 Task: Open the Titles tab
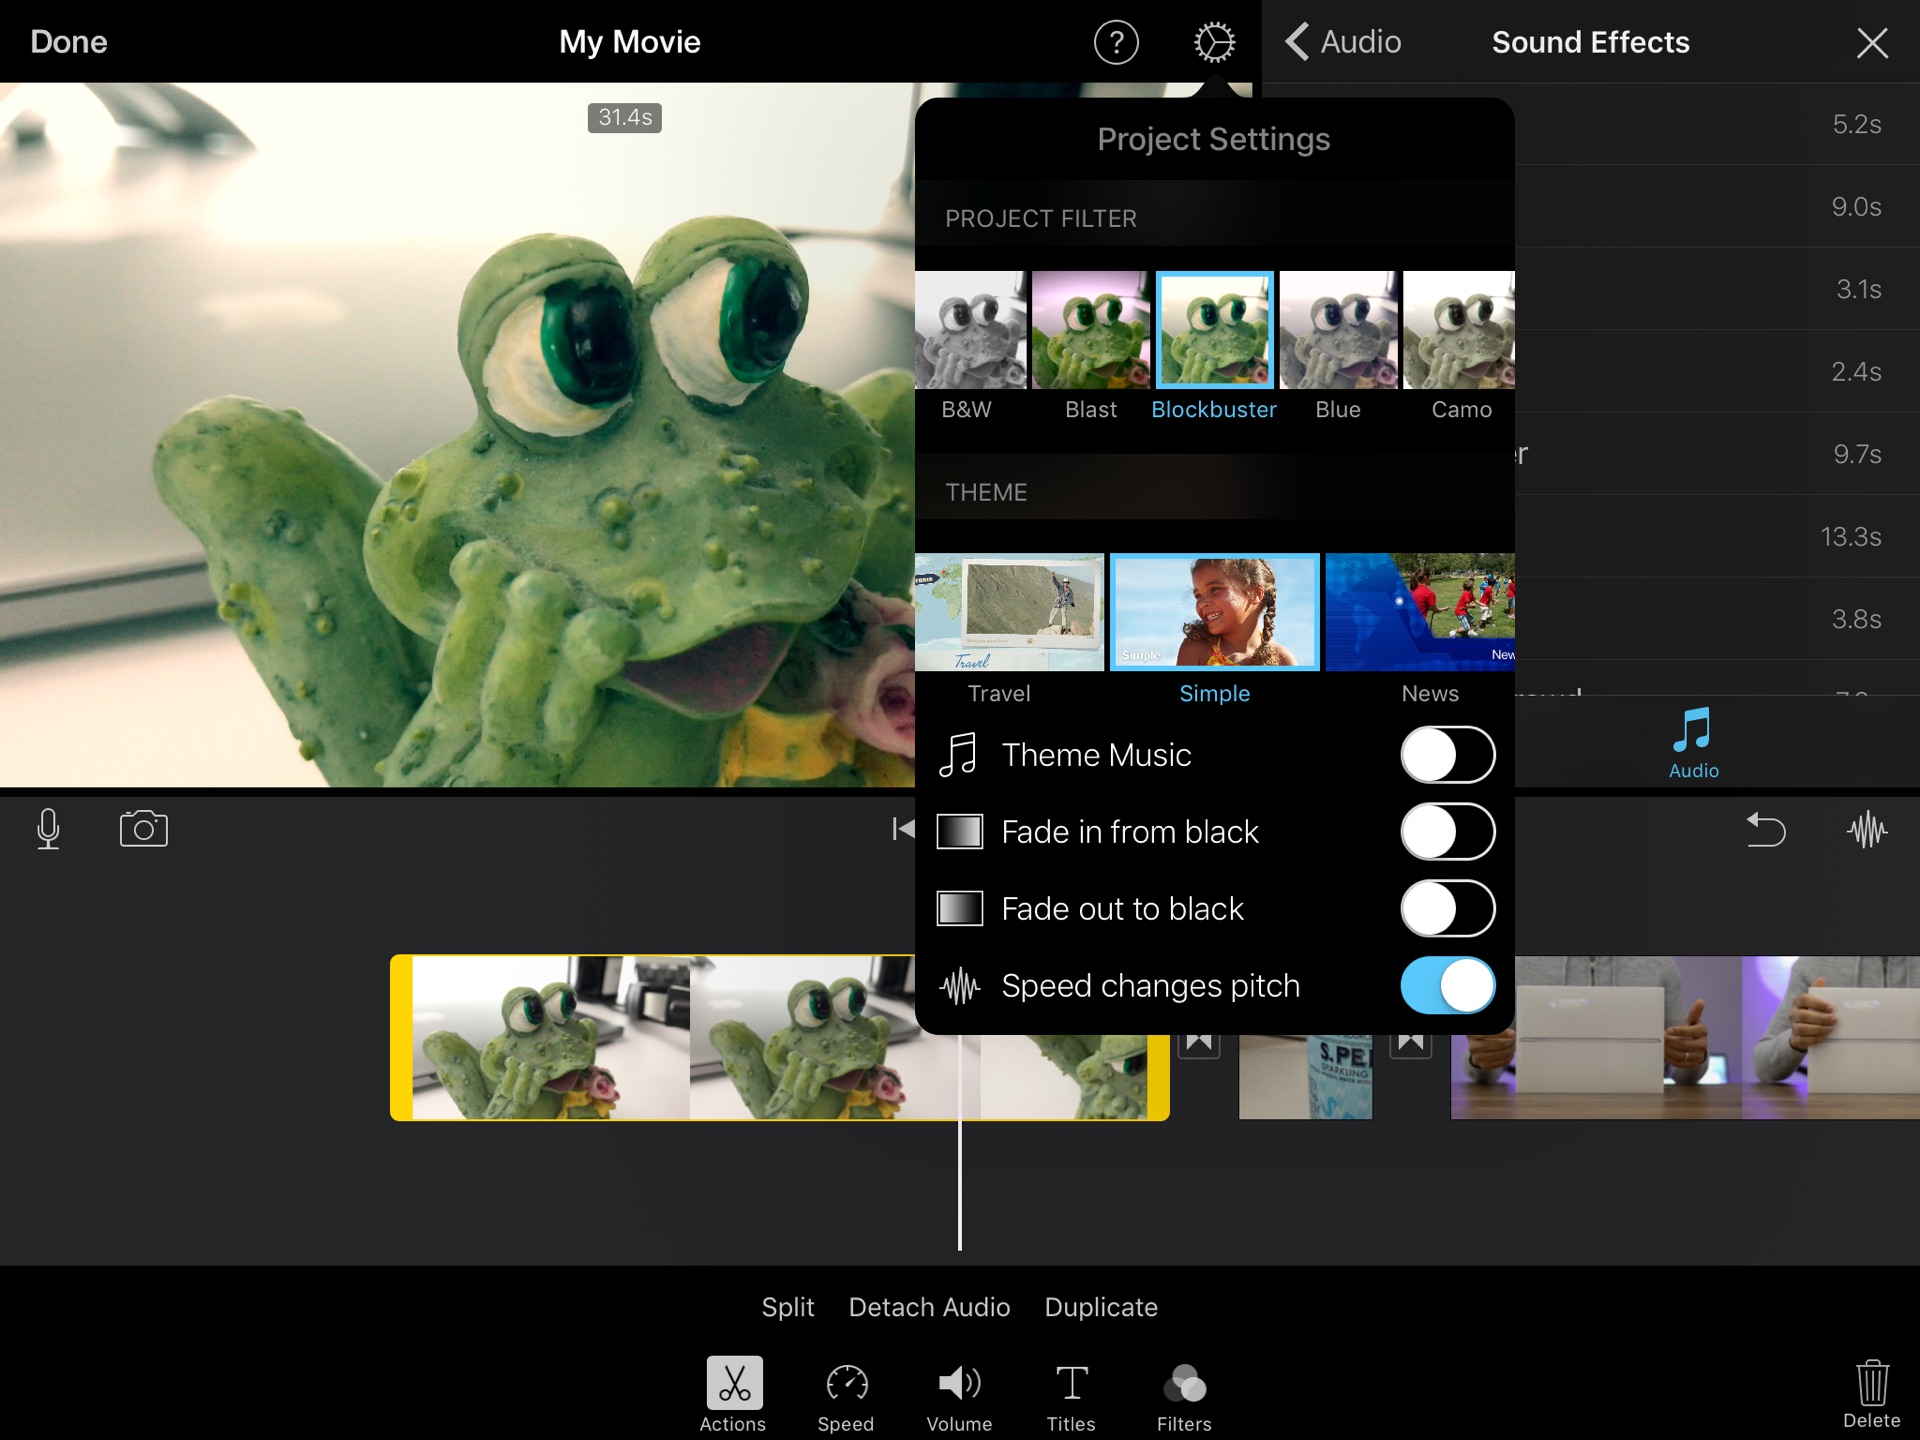pyautogui.click(x=1071, y=1395)
